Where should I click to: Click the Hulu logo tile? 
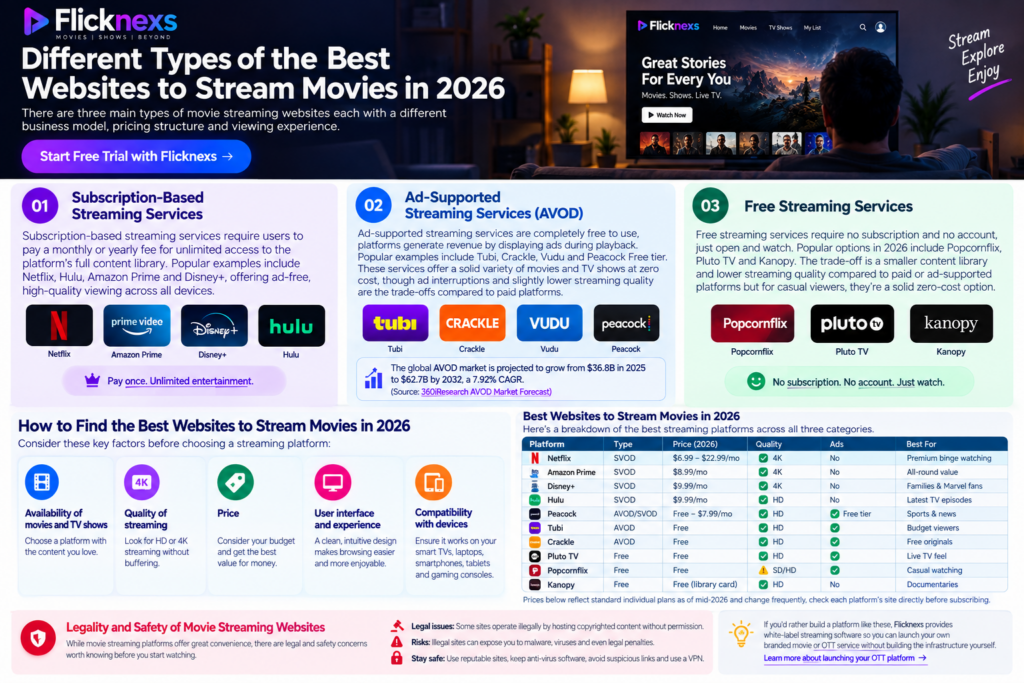291,325
